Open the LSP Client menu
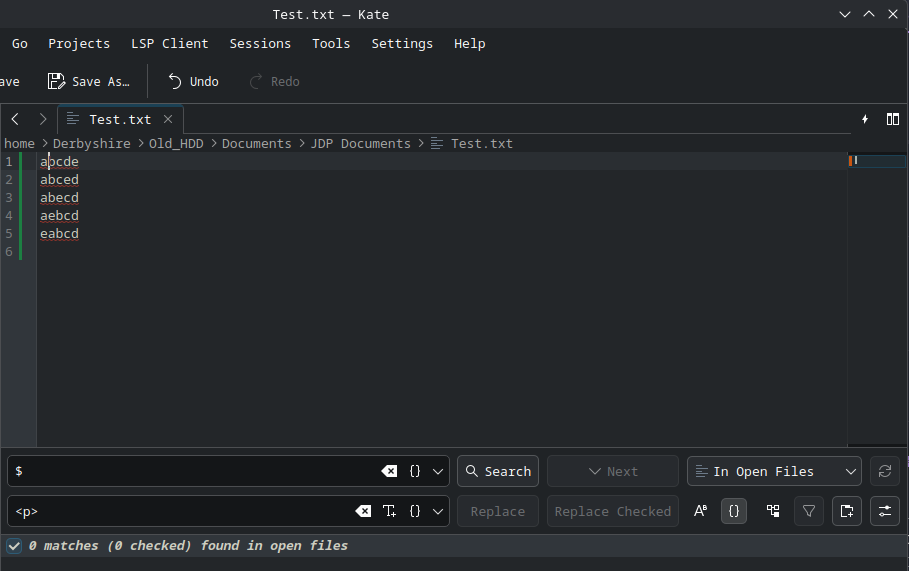Viewport: 909px width, 571px height. pos(169,44)
